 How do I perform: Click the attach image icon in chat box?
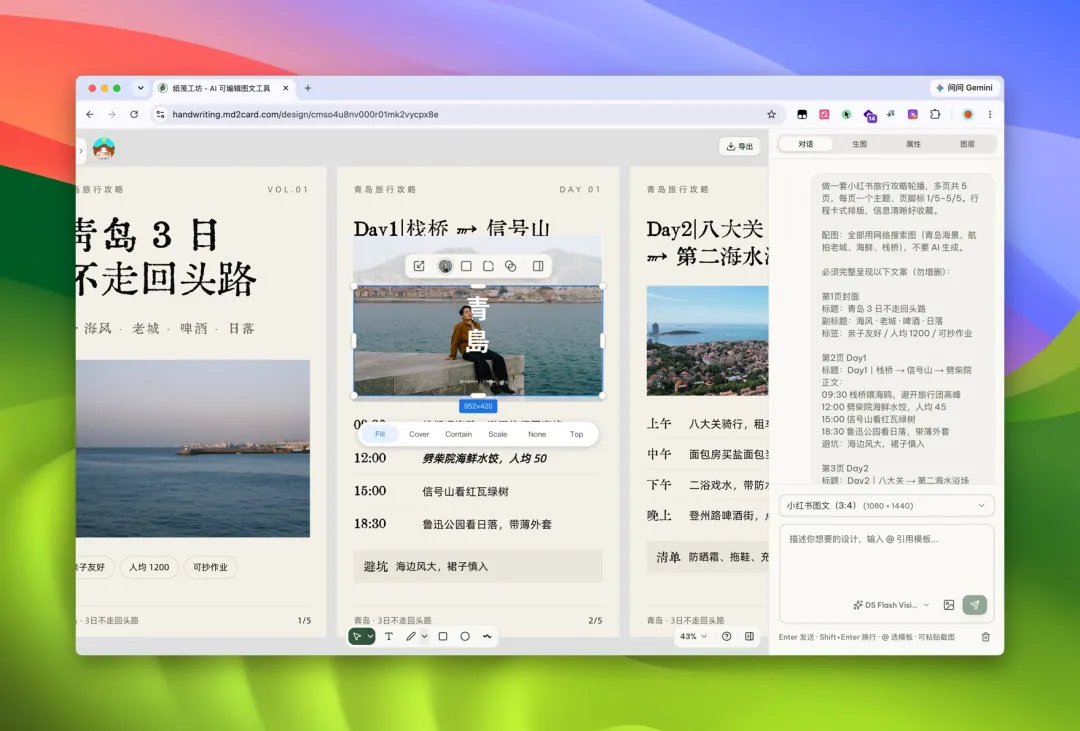(949, 605)
